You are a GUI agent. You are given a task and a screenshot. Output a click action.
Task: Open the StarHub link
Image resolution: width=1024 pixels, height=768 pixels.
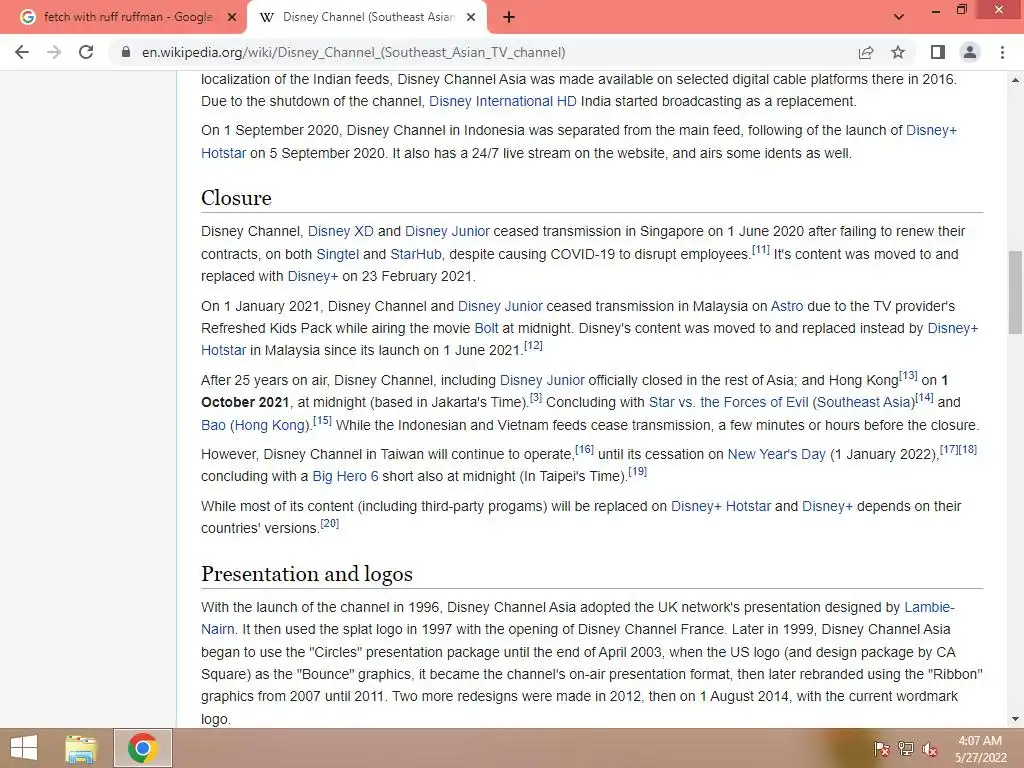(415, 254)
